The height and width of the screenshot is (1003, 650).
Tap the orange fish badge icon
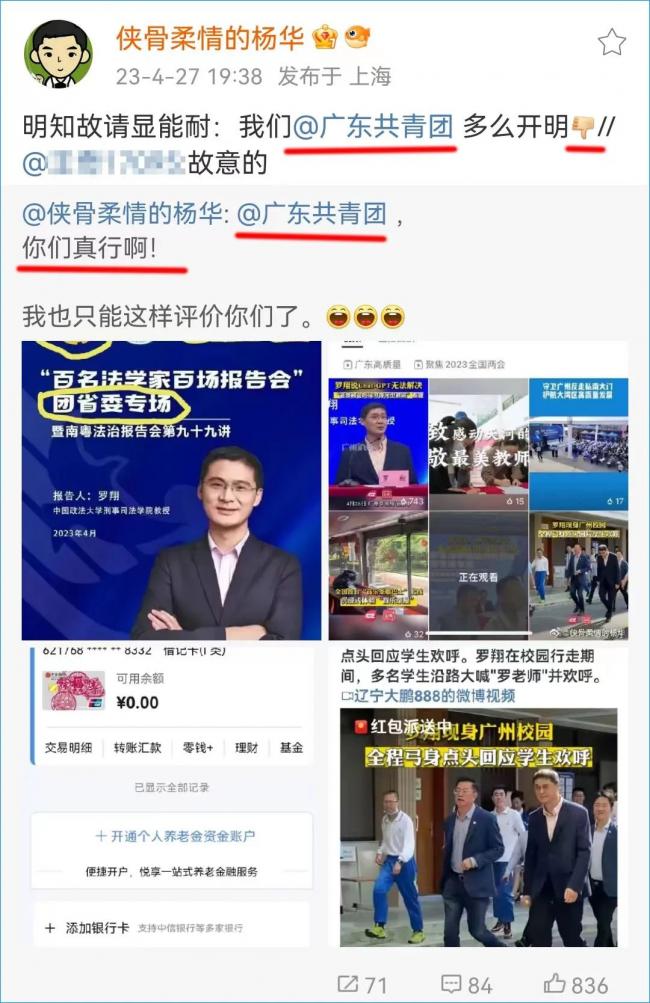(x=357, y=36)
